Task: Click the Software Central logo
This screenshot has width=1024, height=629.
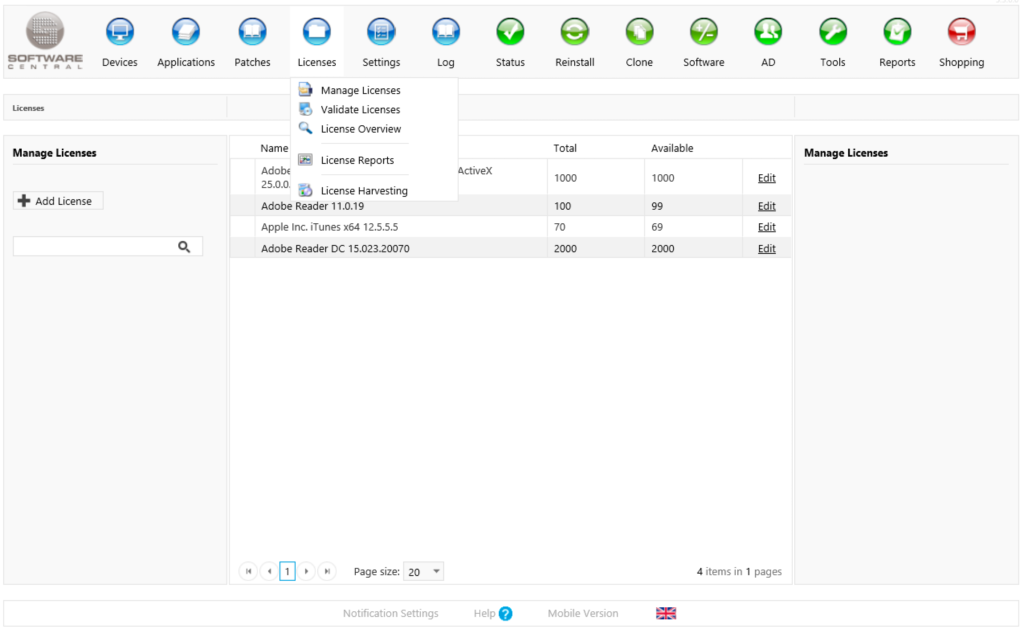Action: tap(45, 40)
